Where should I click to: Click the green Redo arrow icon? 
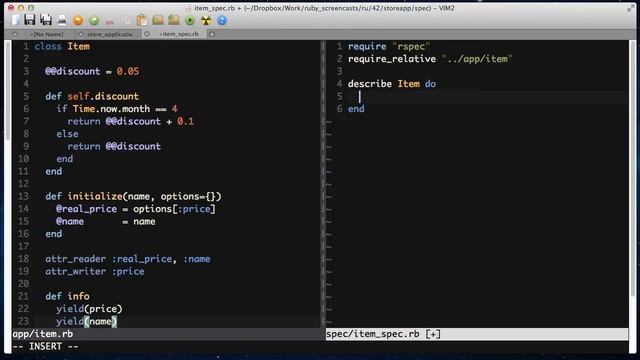tap(94, 20)
